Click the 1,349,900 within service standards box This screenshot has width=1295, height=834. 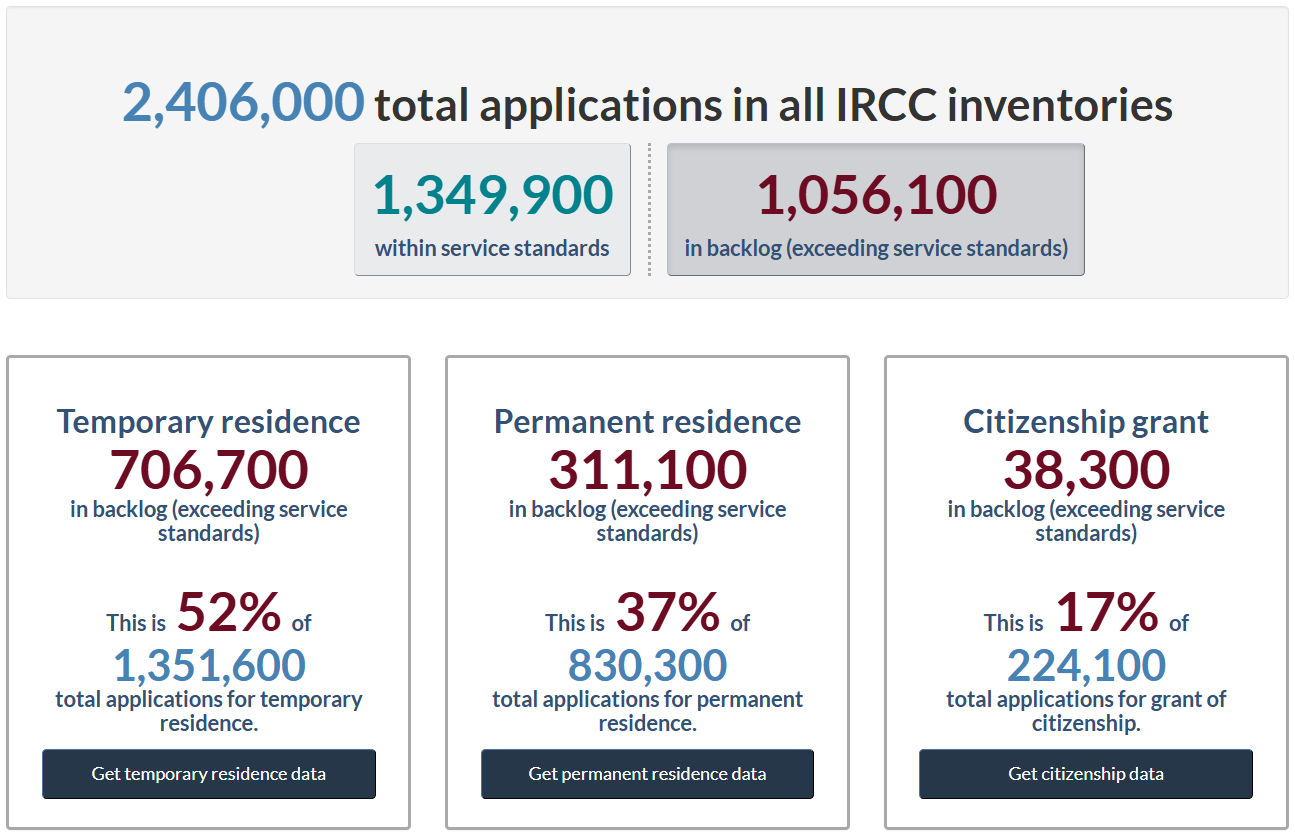coord(492,209)
